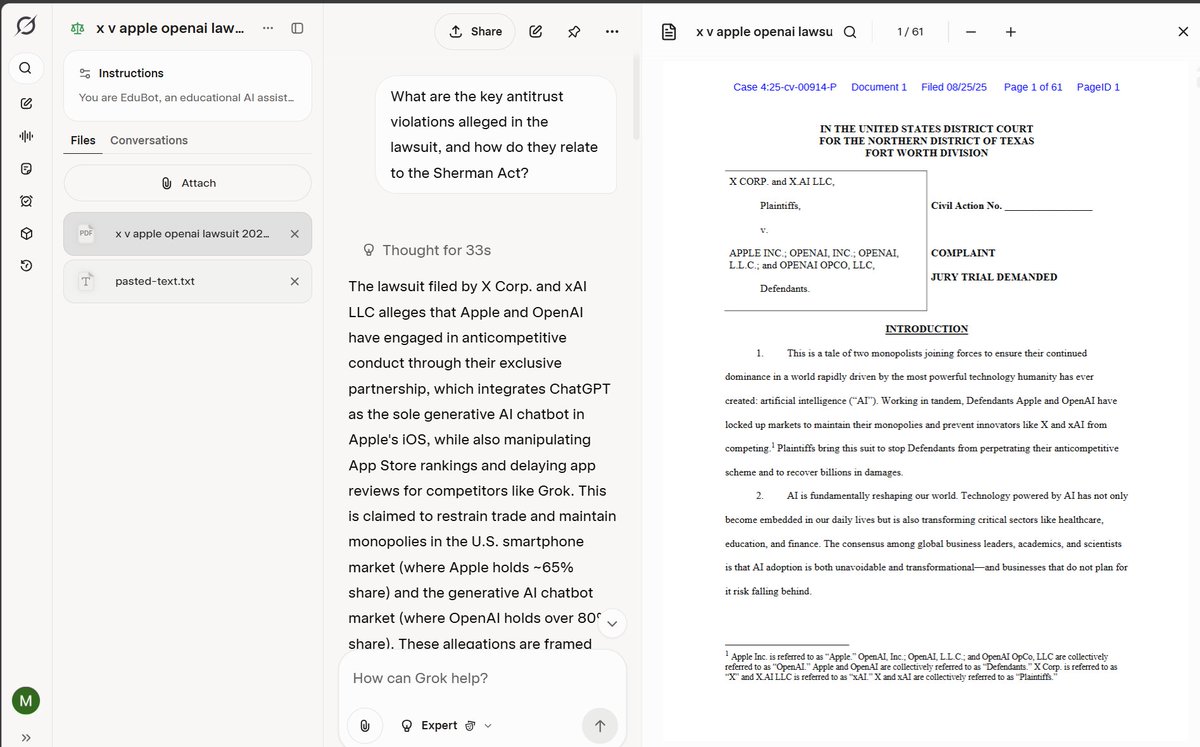Screen dimensions: 1200x747
Task: Click the Share button
Action: point(475,31)
